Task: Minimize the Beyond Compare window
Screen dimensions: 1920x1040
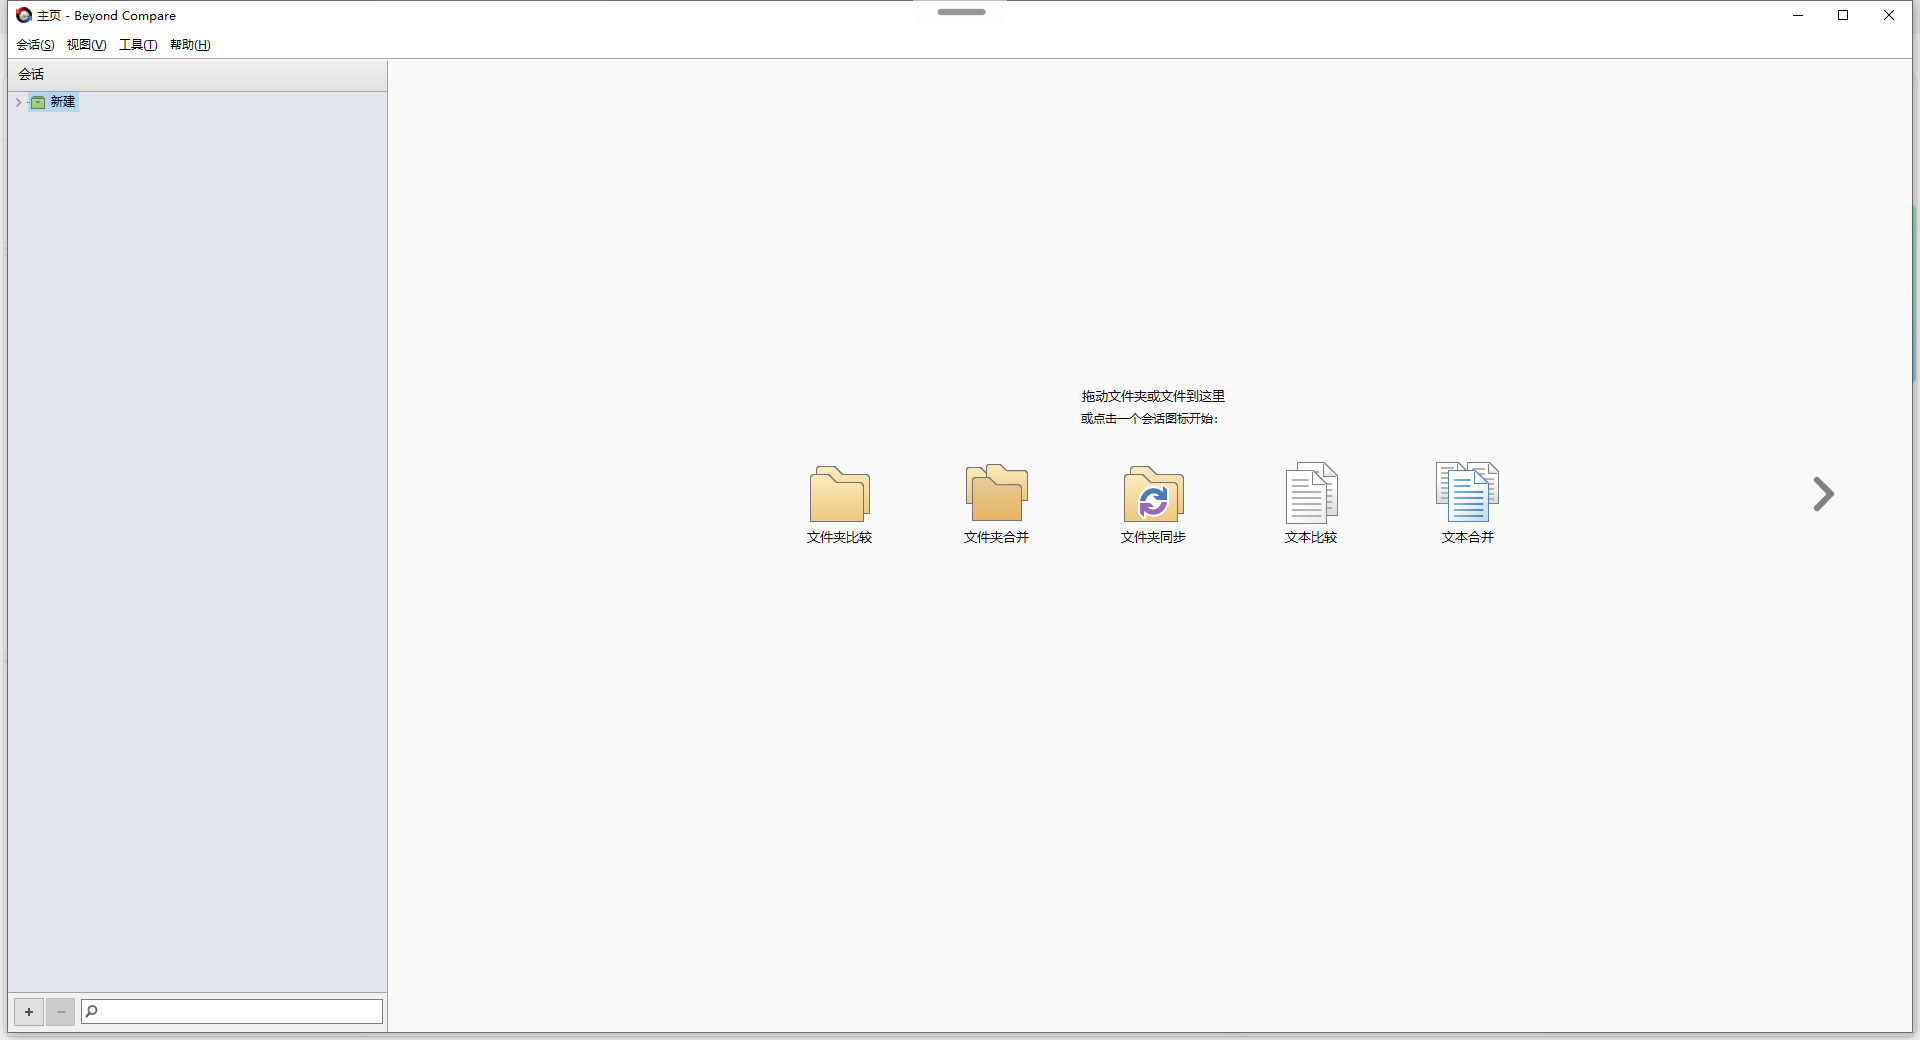Action: point(1797,15)
